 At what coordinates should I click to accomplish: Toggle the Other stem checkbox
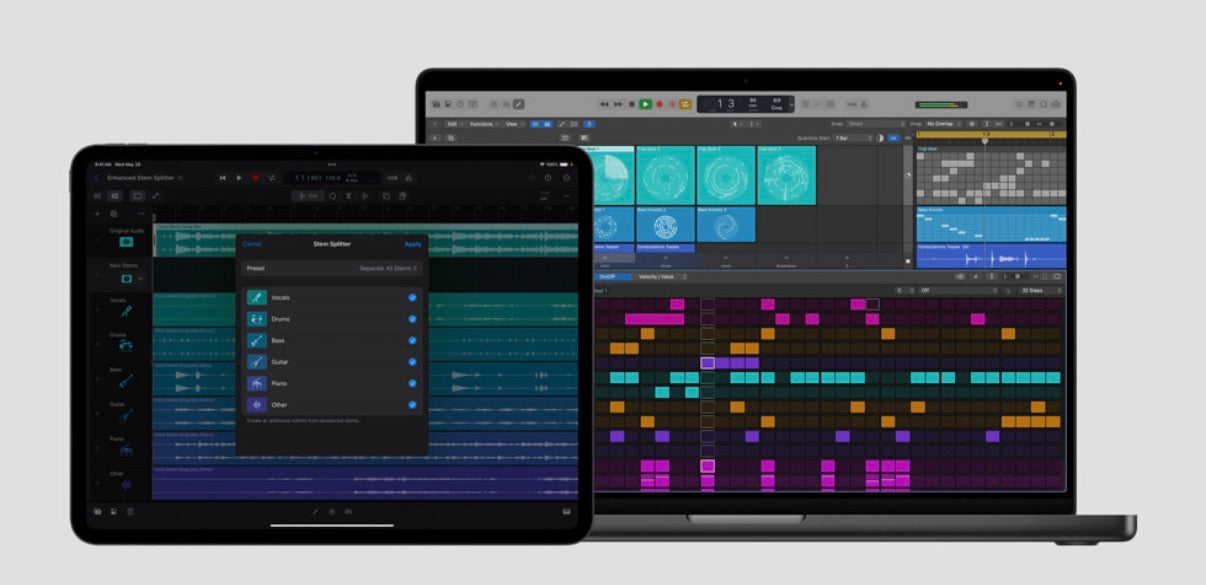412,405
